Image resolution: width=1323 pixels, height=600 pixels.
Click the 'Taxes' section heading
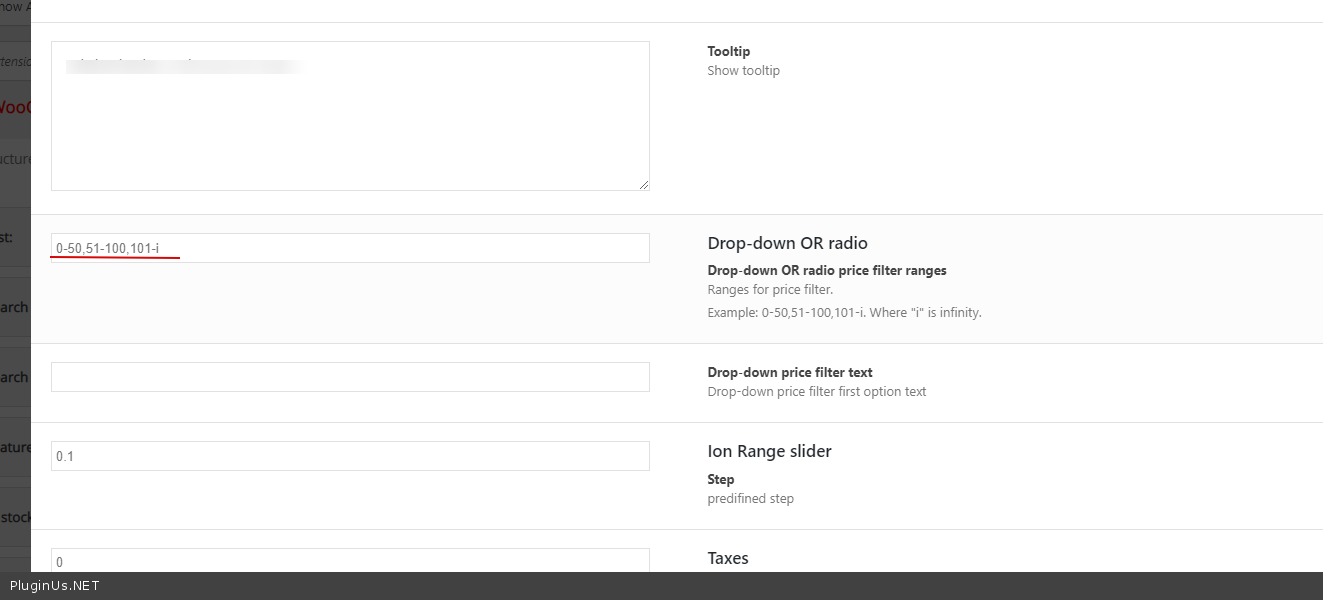point(727,558)
